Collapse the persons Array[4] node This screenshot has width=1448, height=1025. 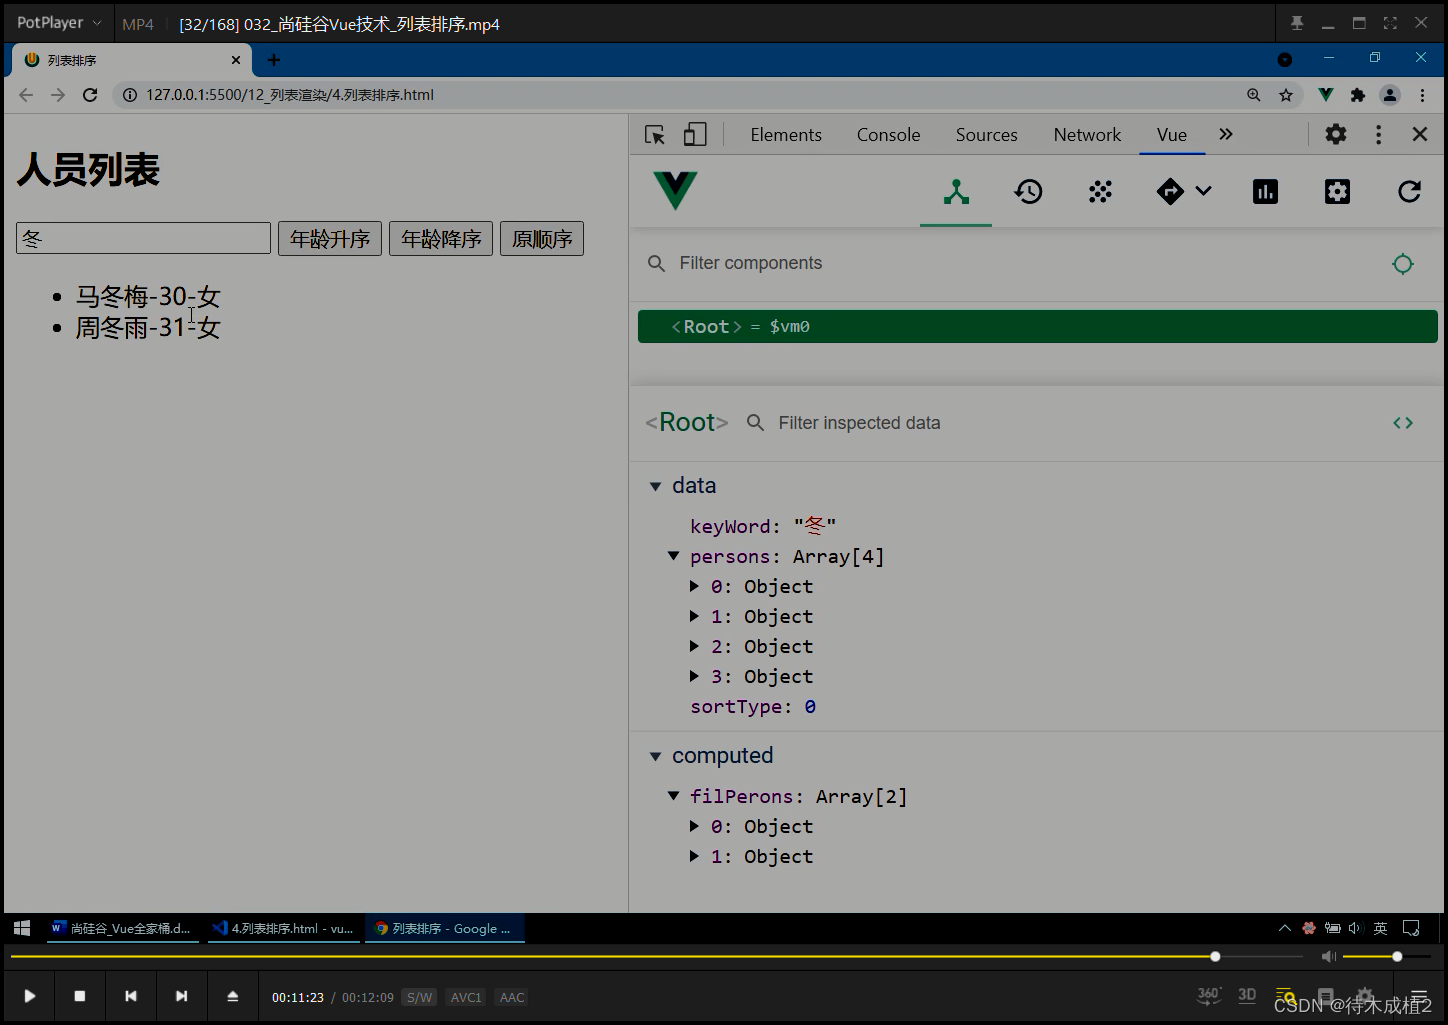674,556
